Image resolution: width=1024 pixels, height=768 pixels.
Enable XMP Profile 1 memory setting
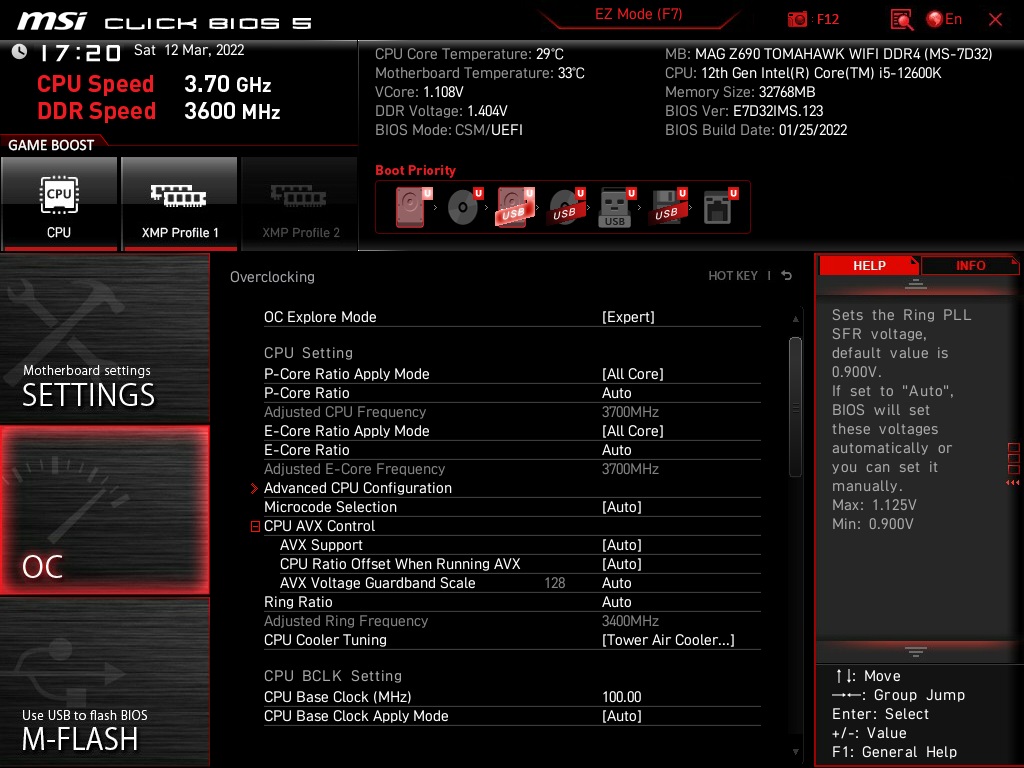click(180, 204)
